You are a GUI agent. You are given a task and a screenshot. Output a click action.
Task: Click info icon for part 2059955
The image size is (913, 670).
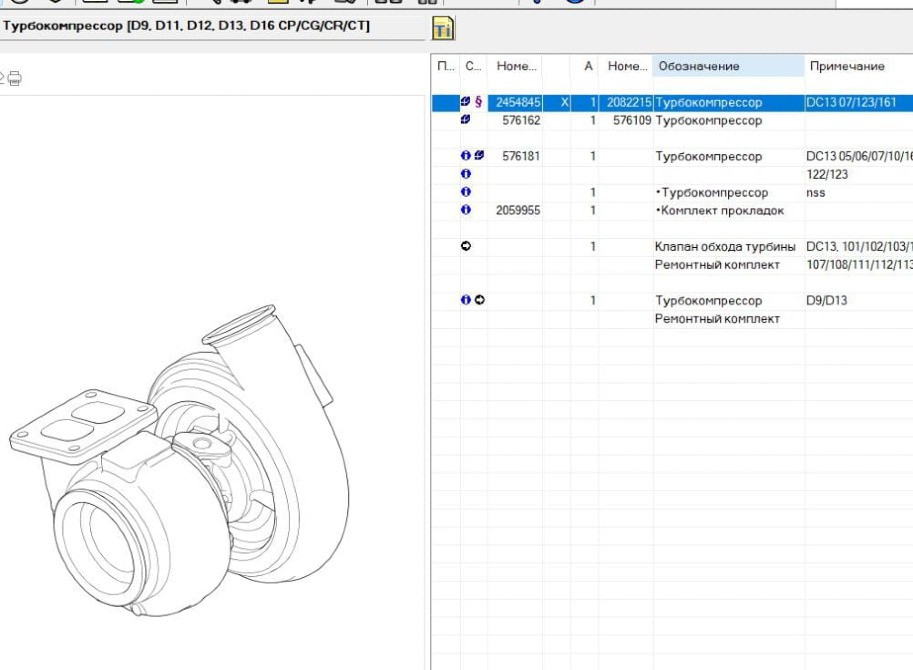pos(466,210)
